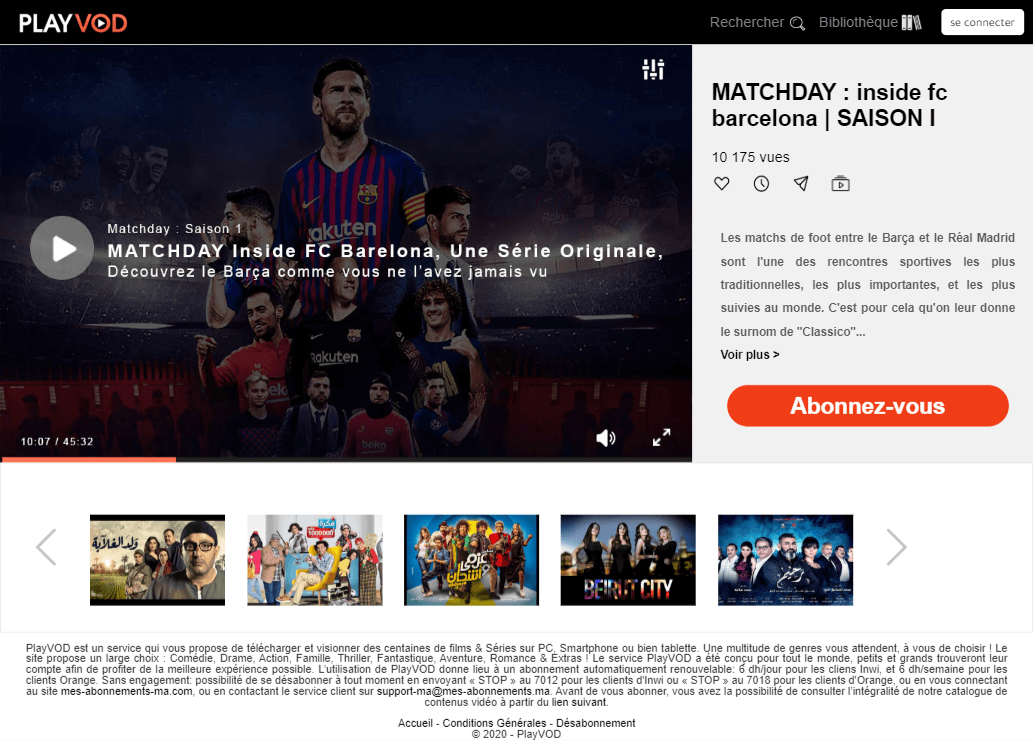Expand description with Voir plus

click(750, 355)
